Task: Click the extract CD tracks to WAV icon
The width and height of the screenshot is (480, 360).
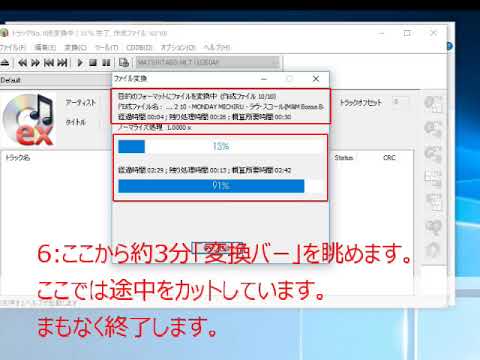Action: tap(433, 104)
